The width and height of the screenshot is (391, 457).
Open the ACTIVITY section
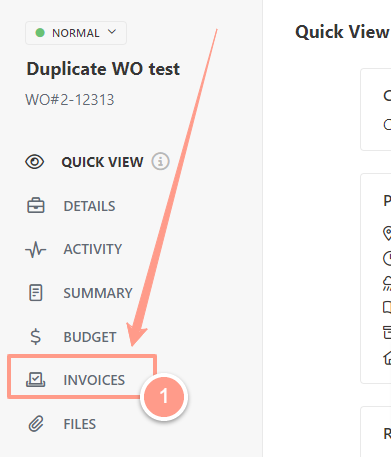click(x=93, y=249)
